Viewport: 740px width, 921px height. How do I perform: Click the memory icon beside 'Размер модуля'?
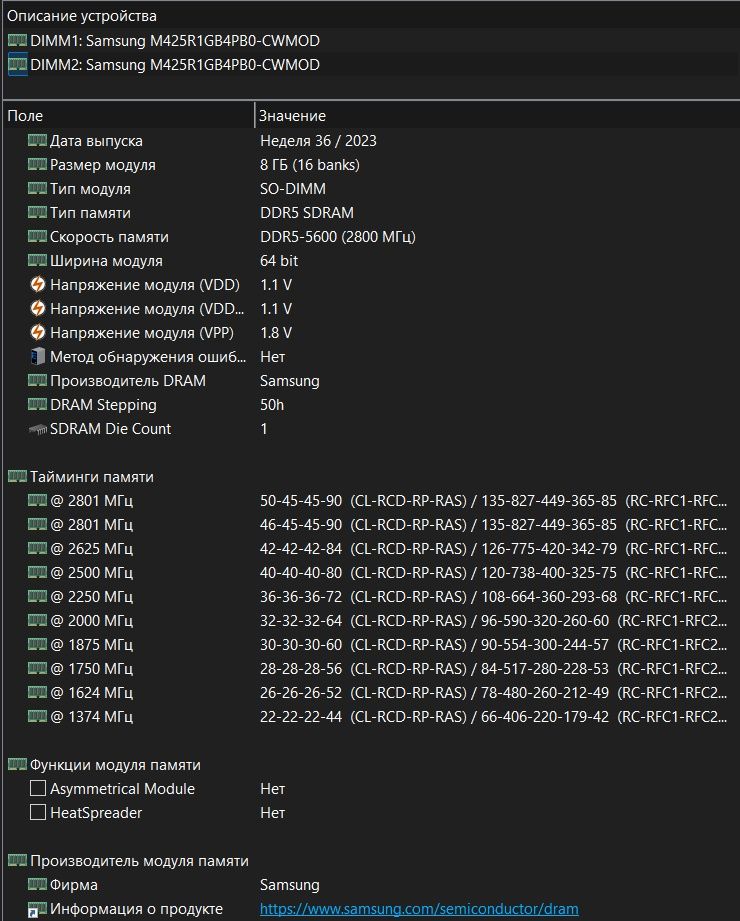point(37,164)
